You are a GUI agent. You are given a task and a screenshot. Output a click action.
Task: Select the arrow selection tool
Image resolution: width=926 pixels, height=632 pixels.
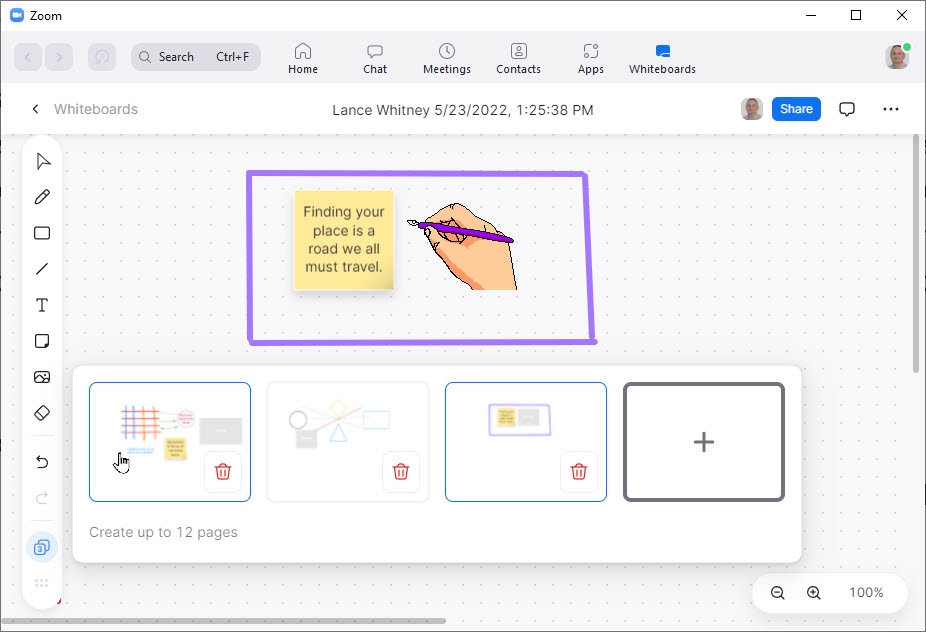[42, 161]
